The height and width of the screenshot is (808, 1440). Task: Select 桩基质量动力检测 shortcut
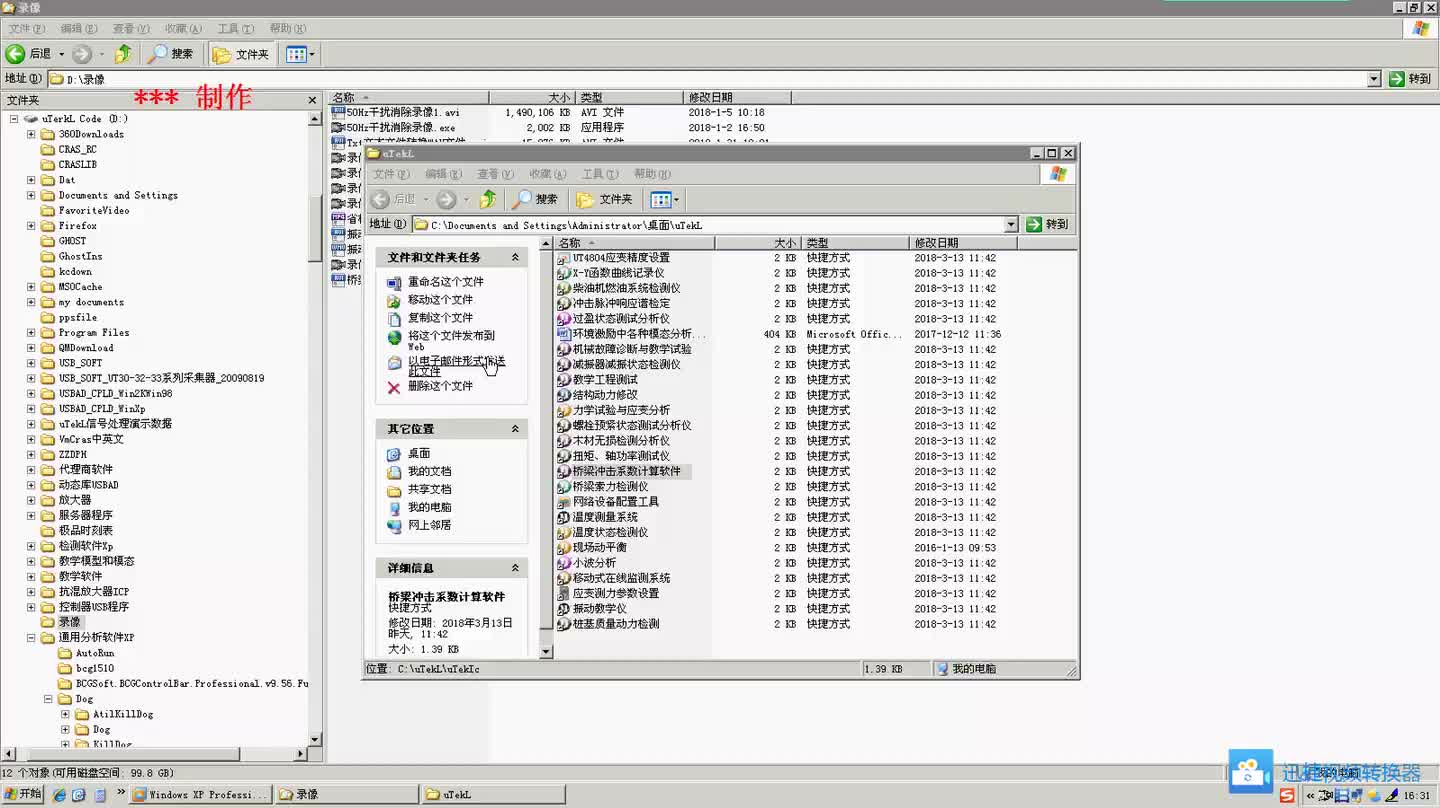(608, 624)
